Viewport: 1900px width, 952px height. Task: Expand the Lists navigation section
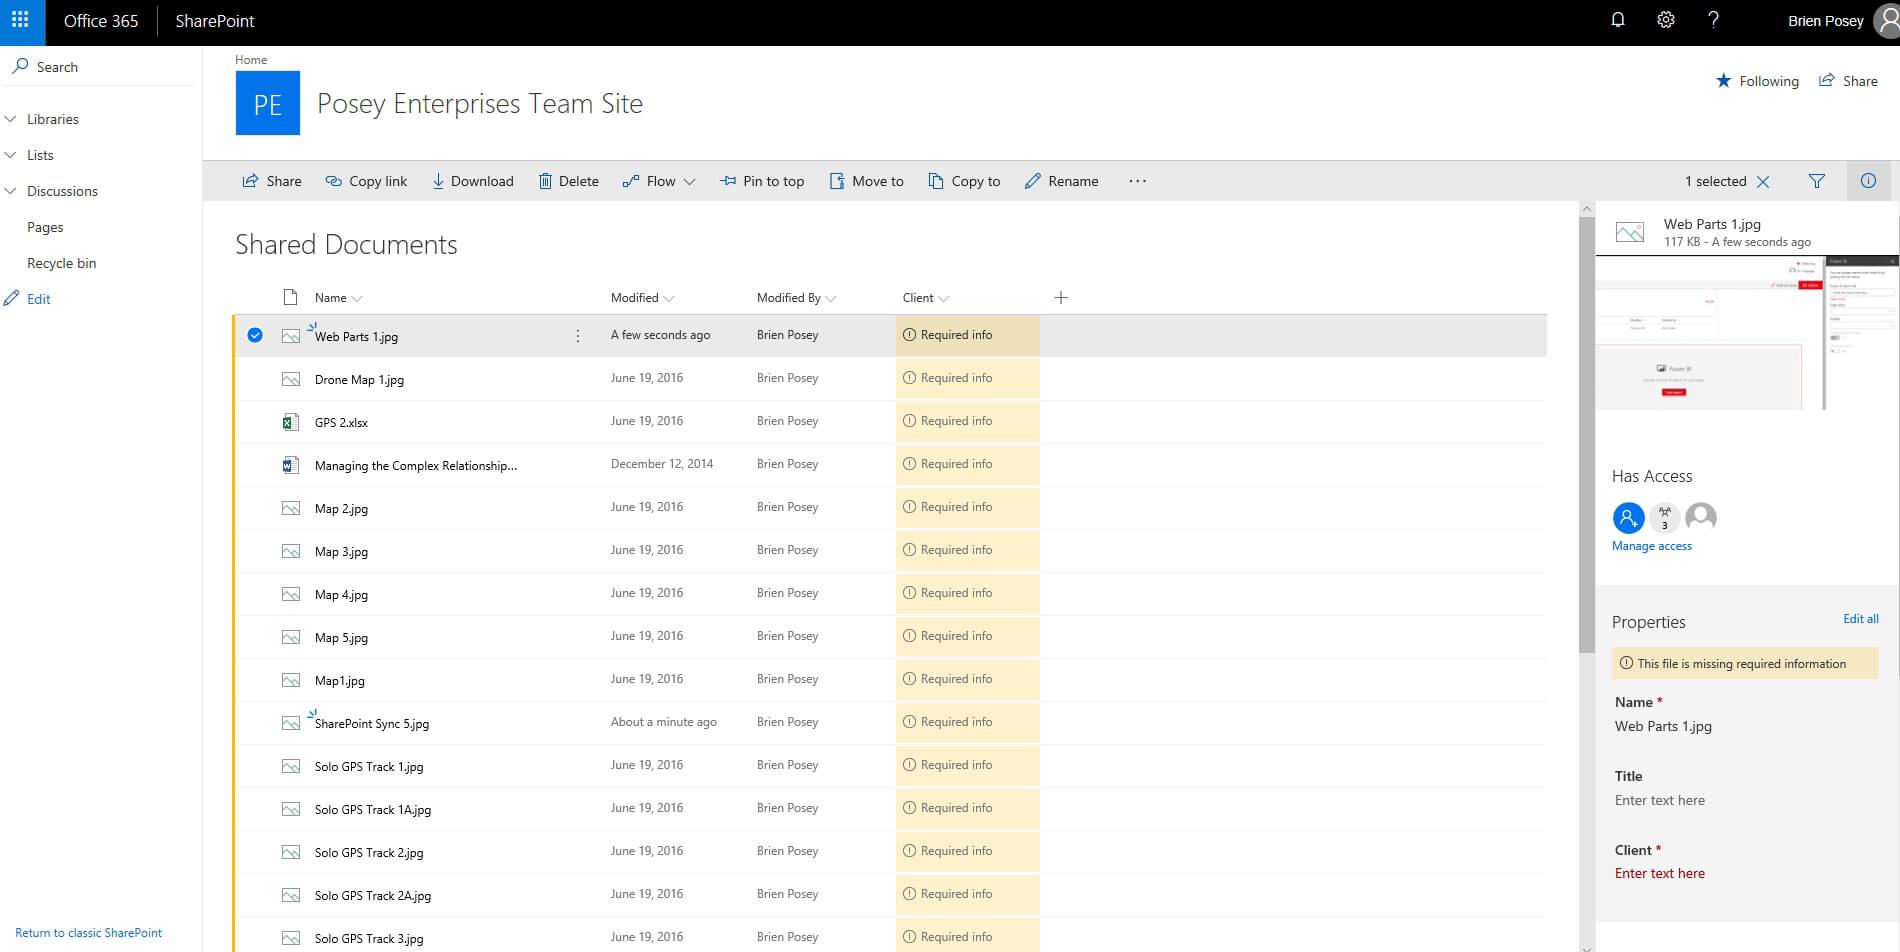tap(11, 155)
